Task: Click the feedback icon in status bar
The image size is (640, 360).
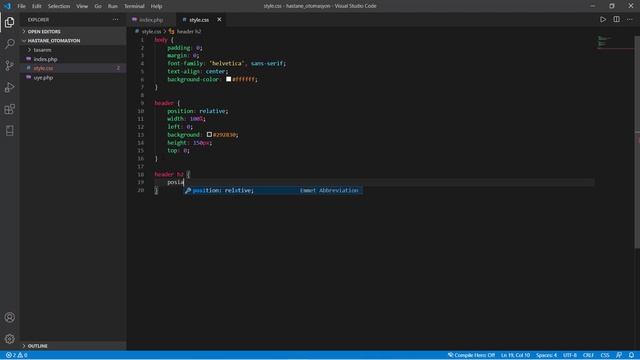Action: click(x=619, y=355)
